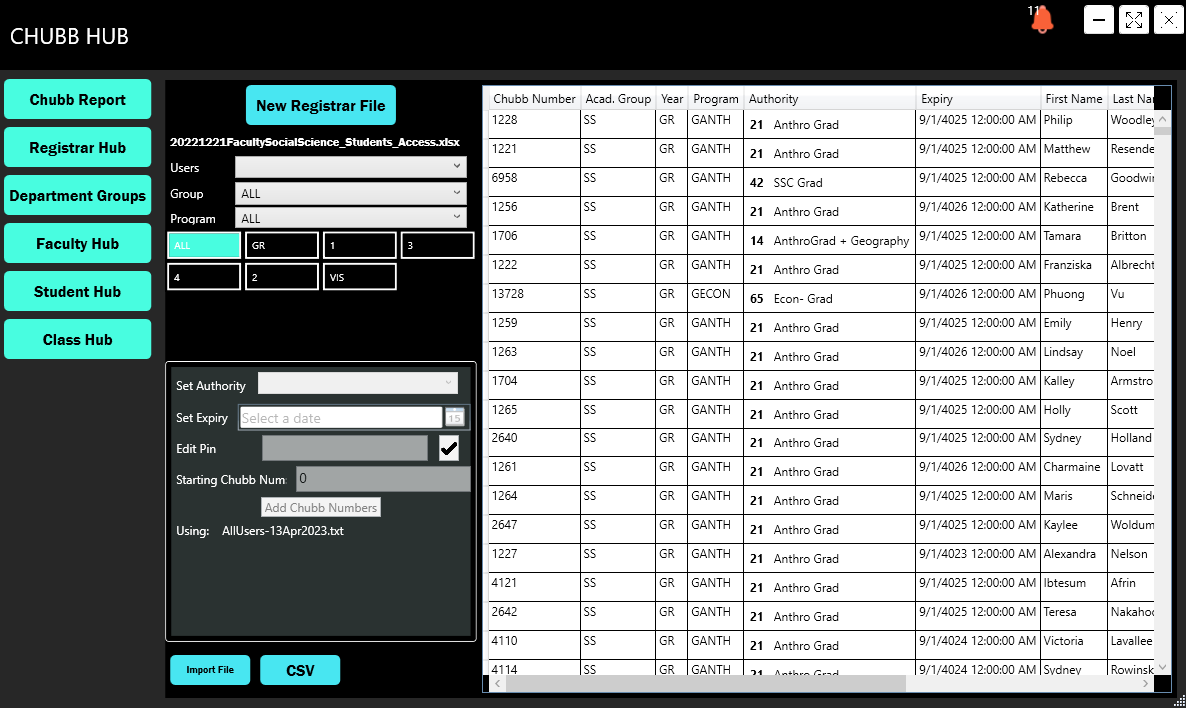Export data with the CSV button
Viewport: 1186px width, 708px height.
[300, 670]
